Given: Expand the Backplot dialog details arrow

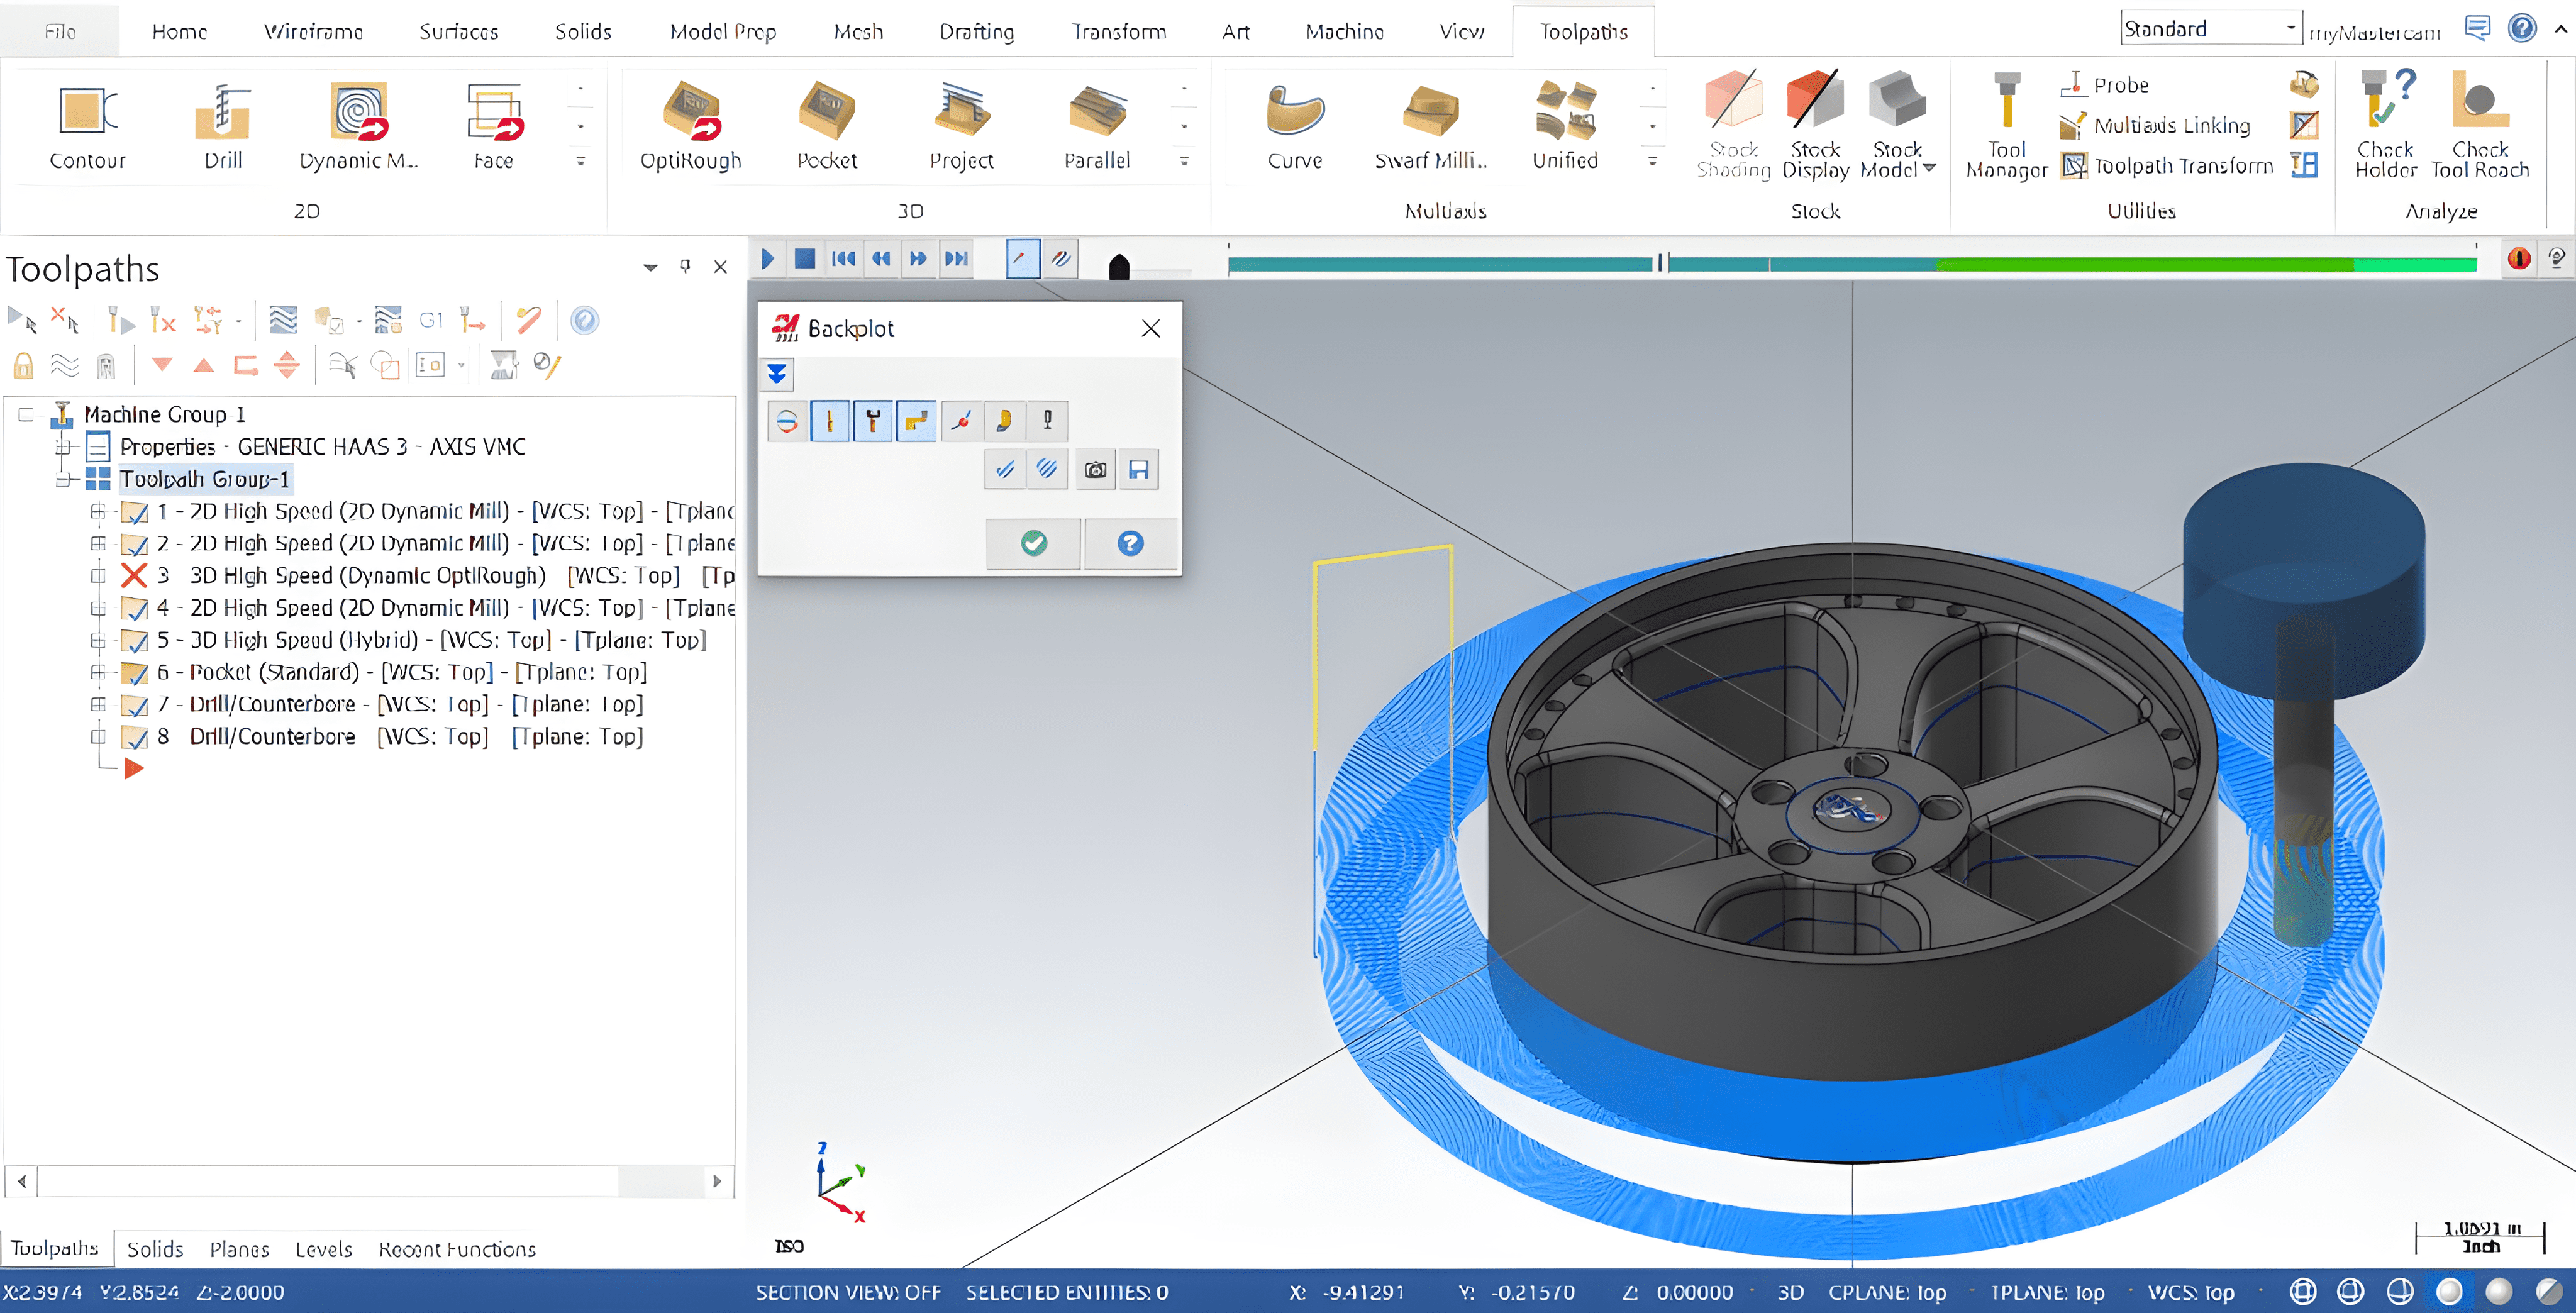Looking at the screenshot, I should 777,374.
